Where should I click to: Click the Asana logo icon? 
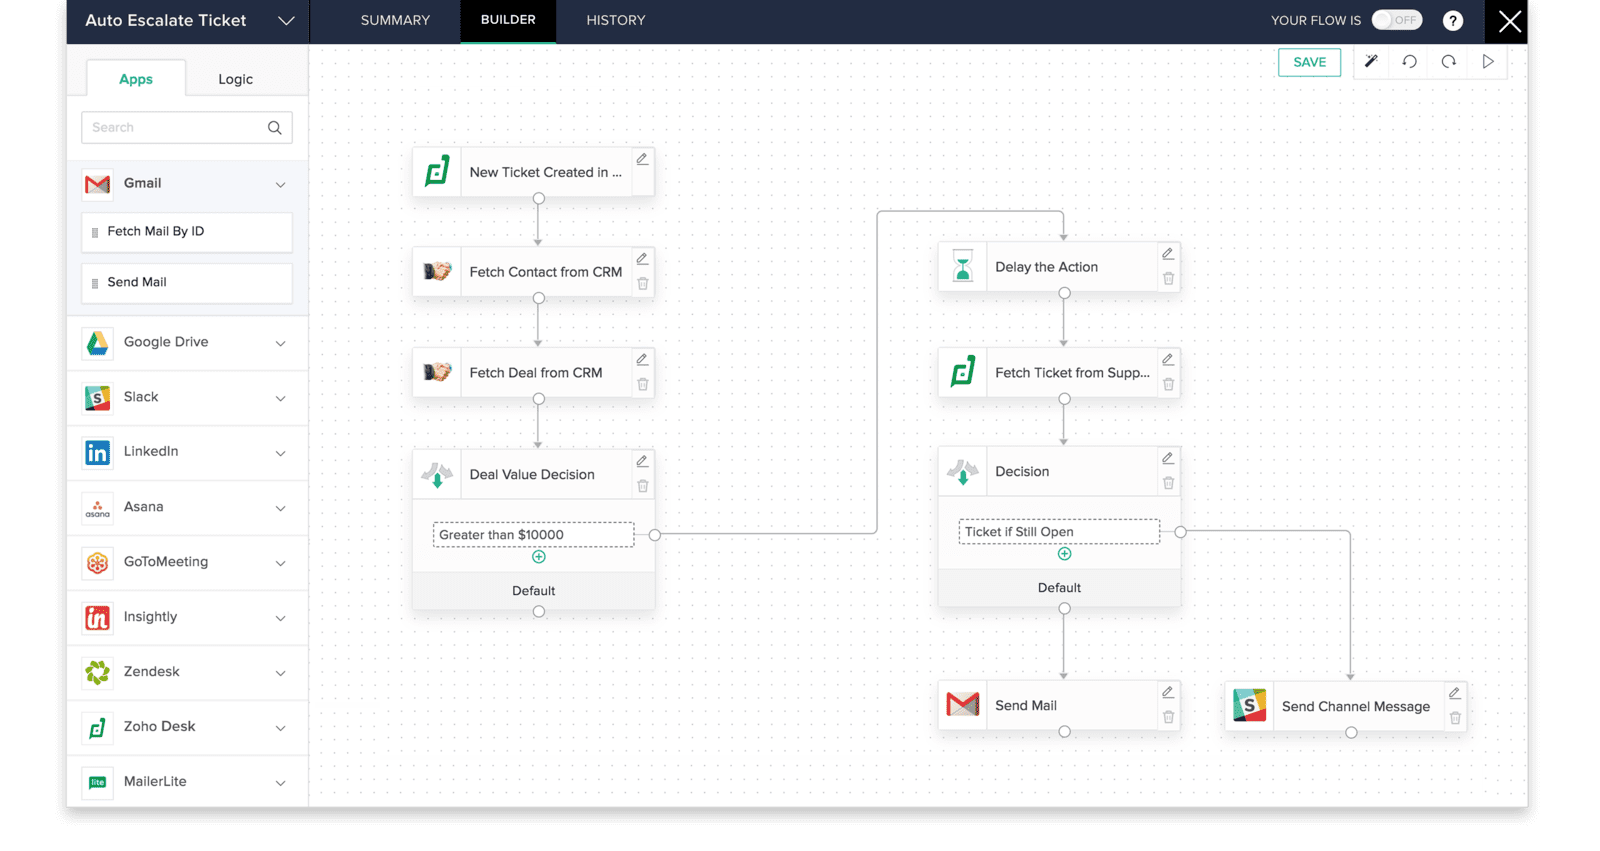[x=97, y=508]
